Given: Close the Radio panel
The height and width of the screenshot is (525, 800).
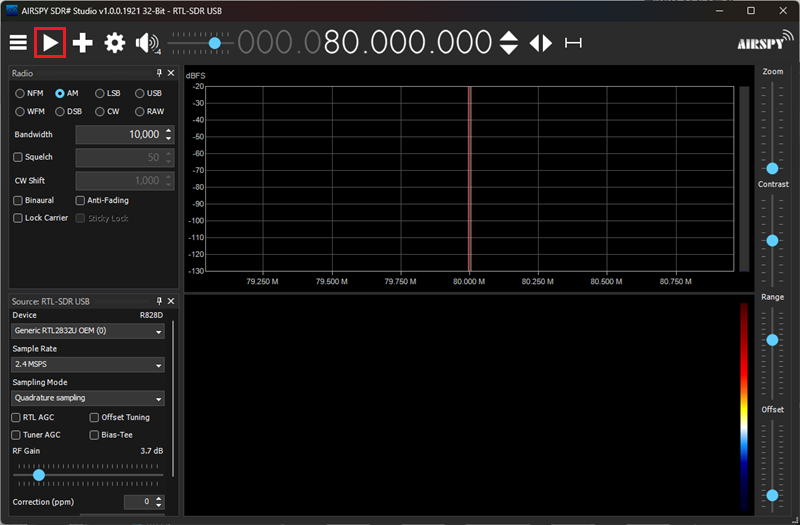Looking at the screenshot, I should (171, 73).
